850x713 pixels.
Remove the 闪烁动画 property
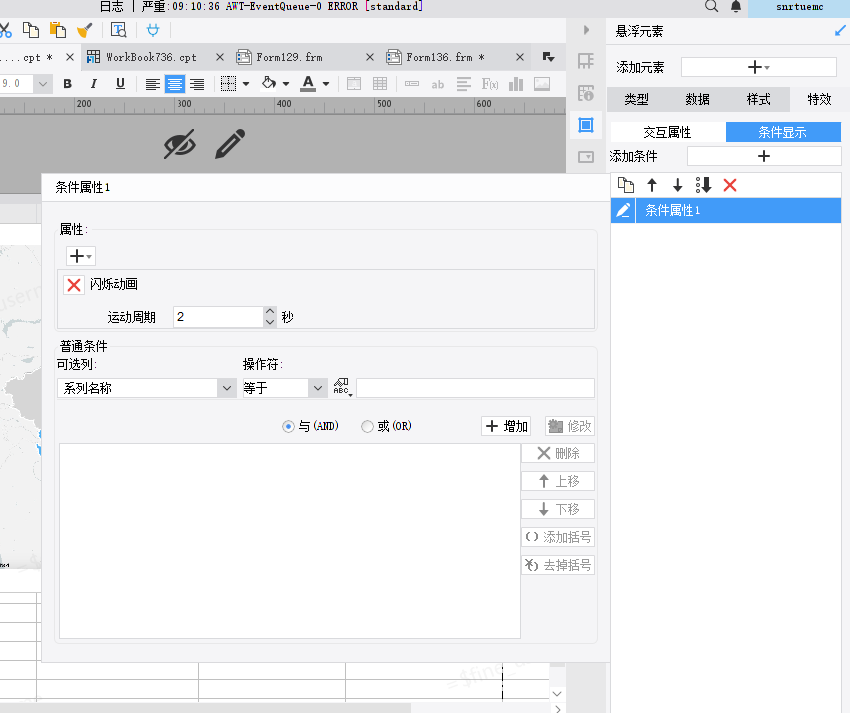(x=74, y=285)
